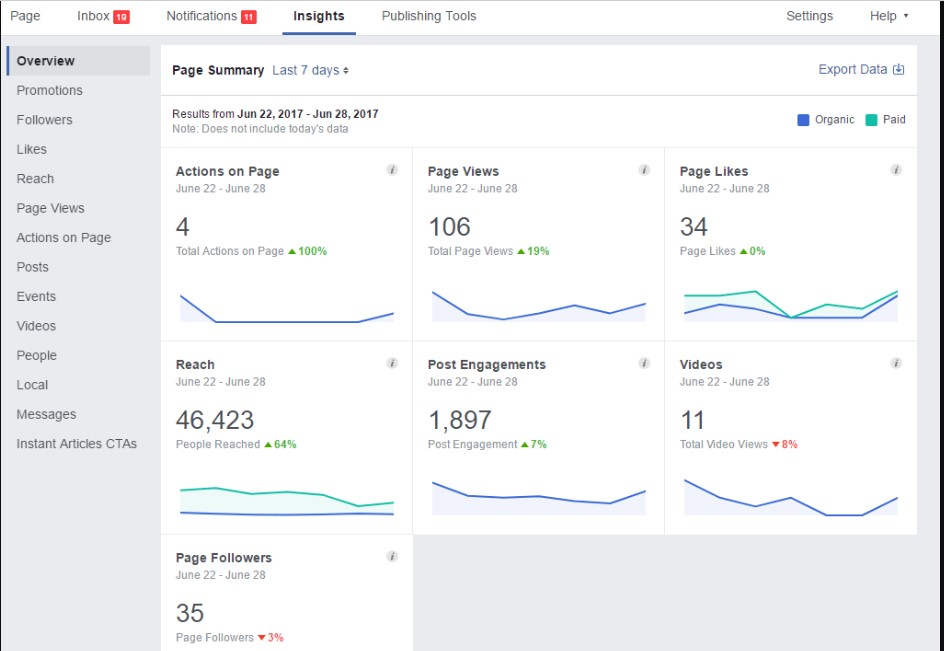
Task: Click the 11 Total Video Views value
Action: click(x=692, y=420)
